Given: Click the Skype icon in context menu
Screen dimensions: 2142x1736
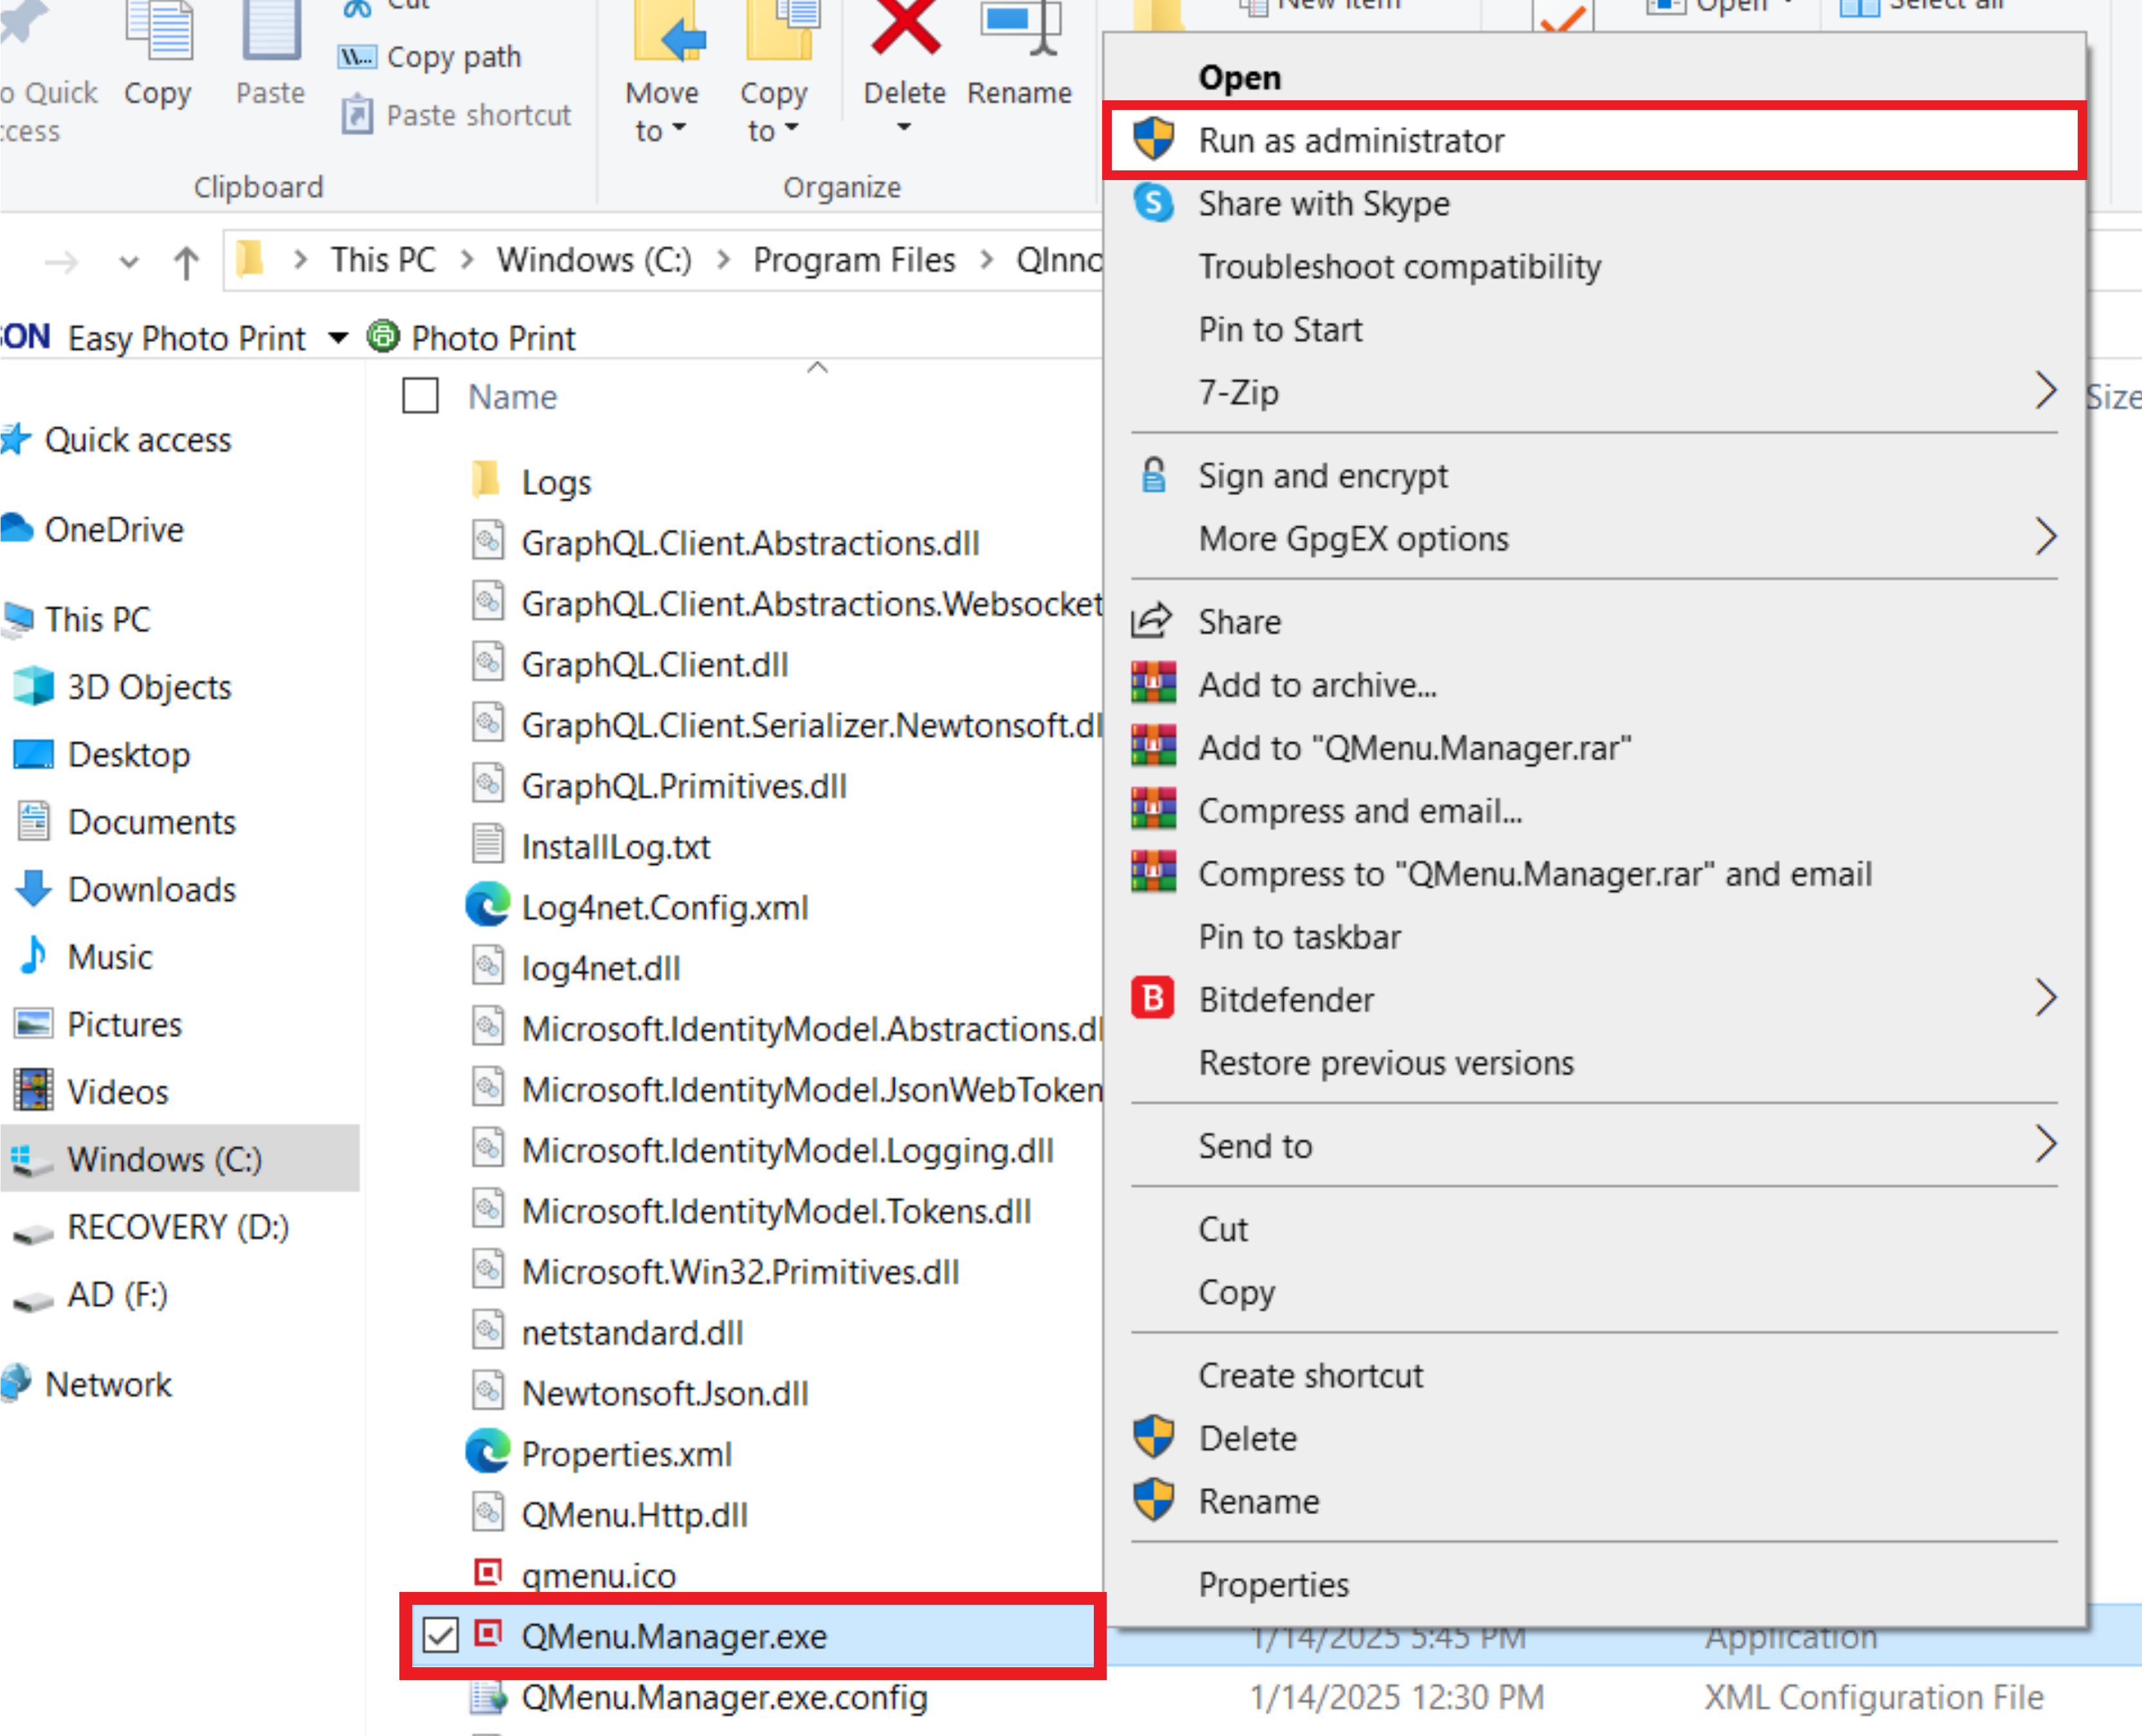Looking at the screenshot, I should point(1153,203).
